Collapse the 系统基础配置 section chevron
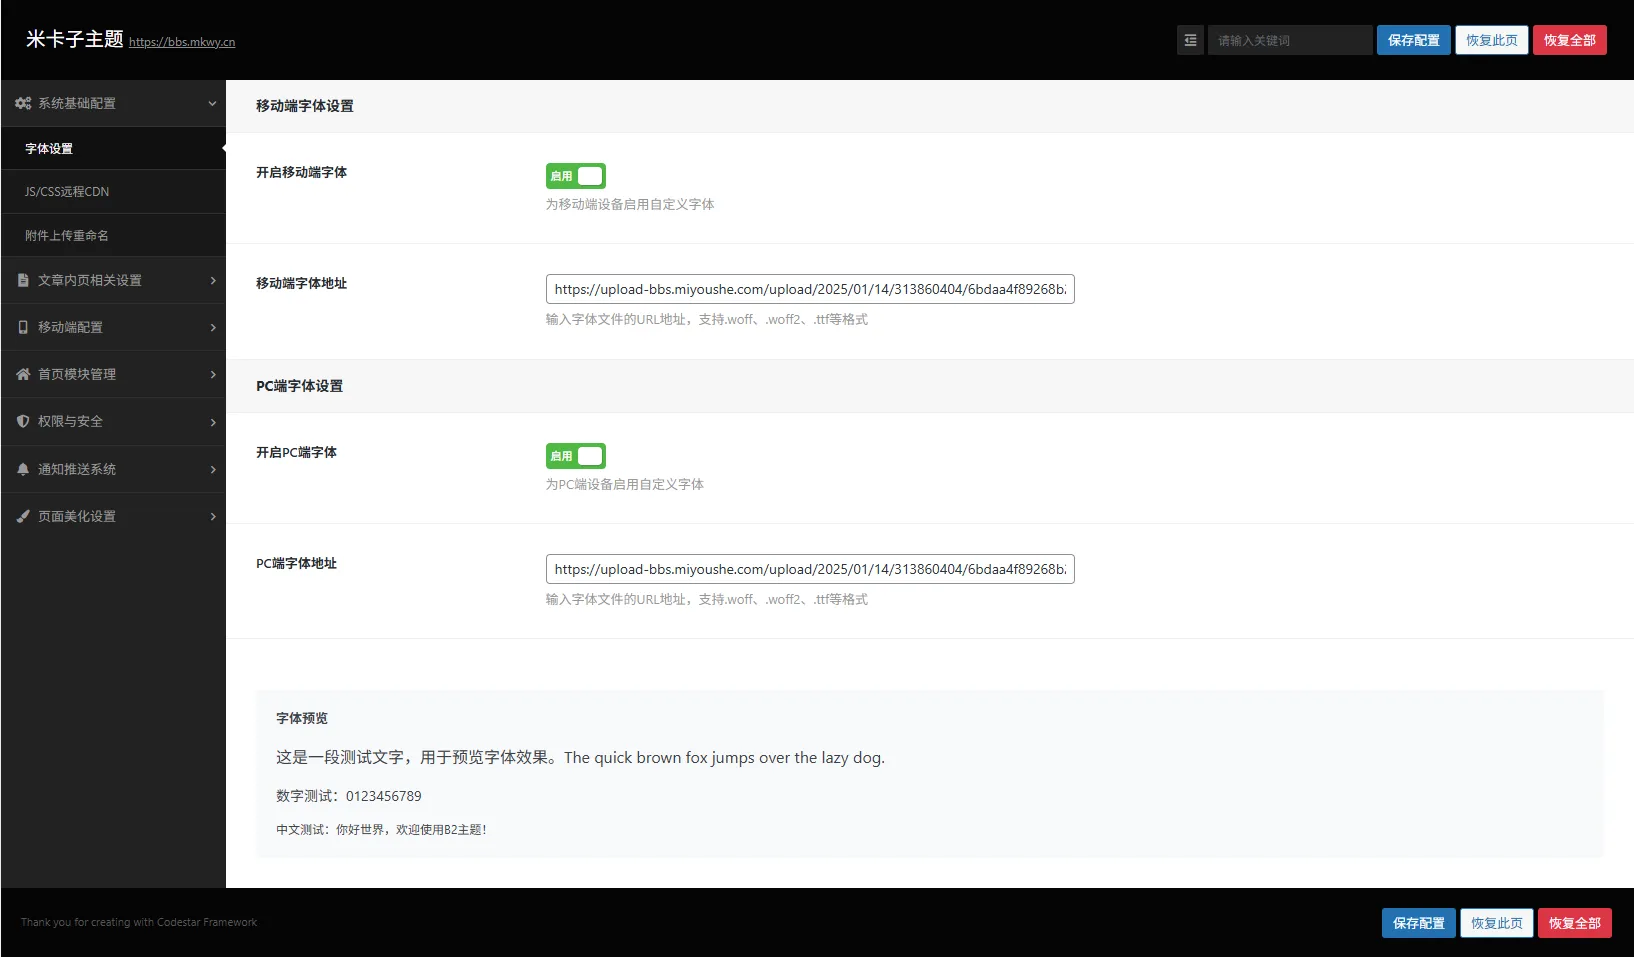Viewport: 1634px width, 957px height. click(212, 103)
